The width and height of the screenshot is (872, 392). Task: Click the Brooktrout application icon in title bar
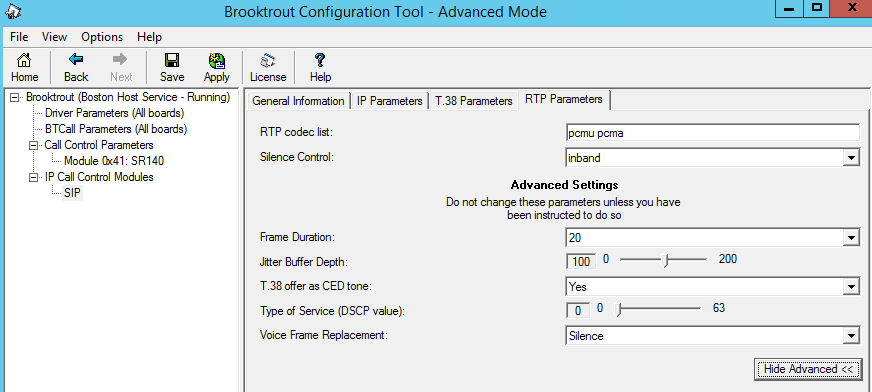pyautogui.click(x=12, y=11)
